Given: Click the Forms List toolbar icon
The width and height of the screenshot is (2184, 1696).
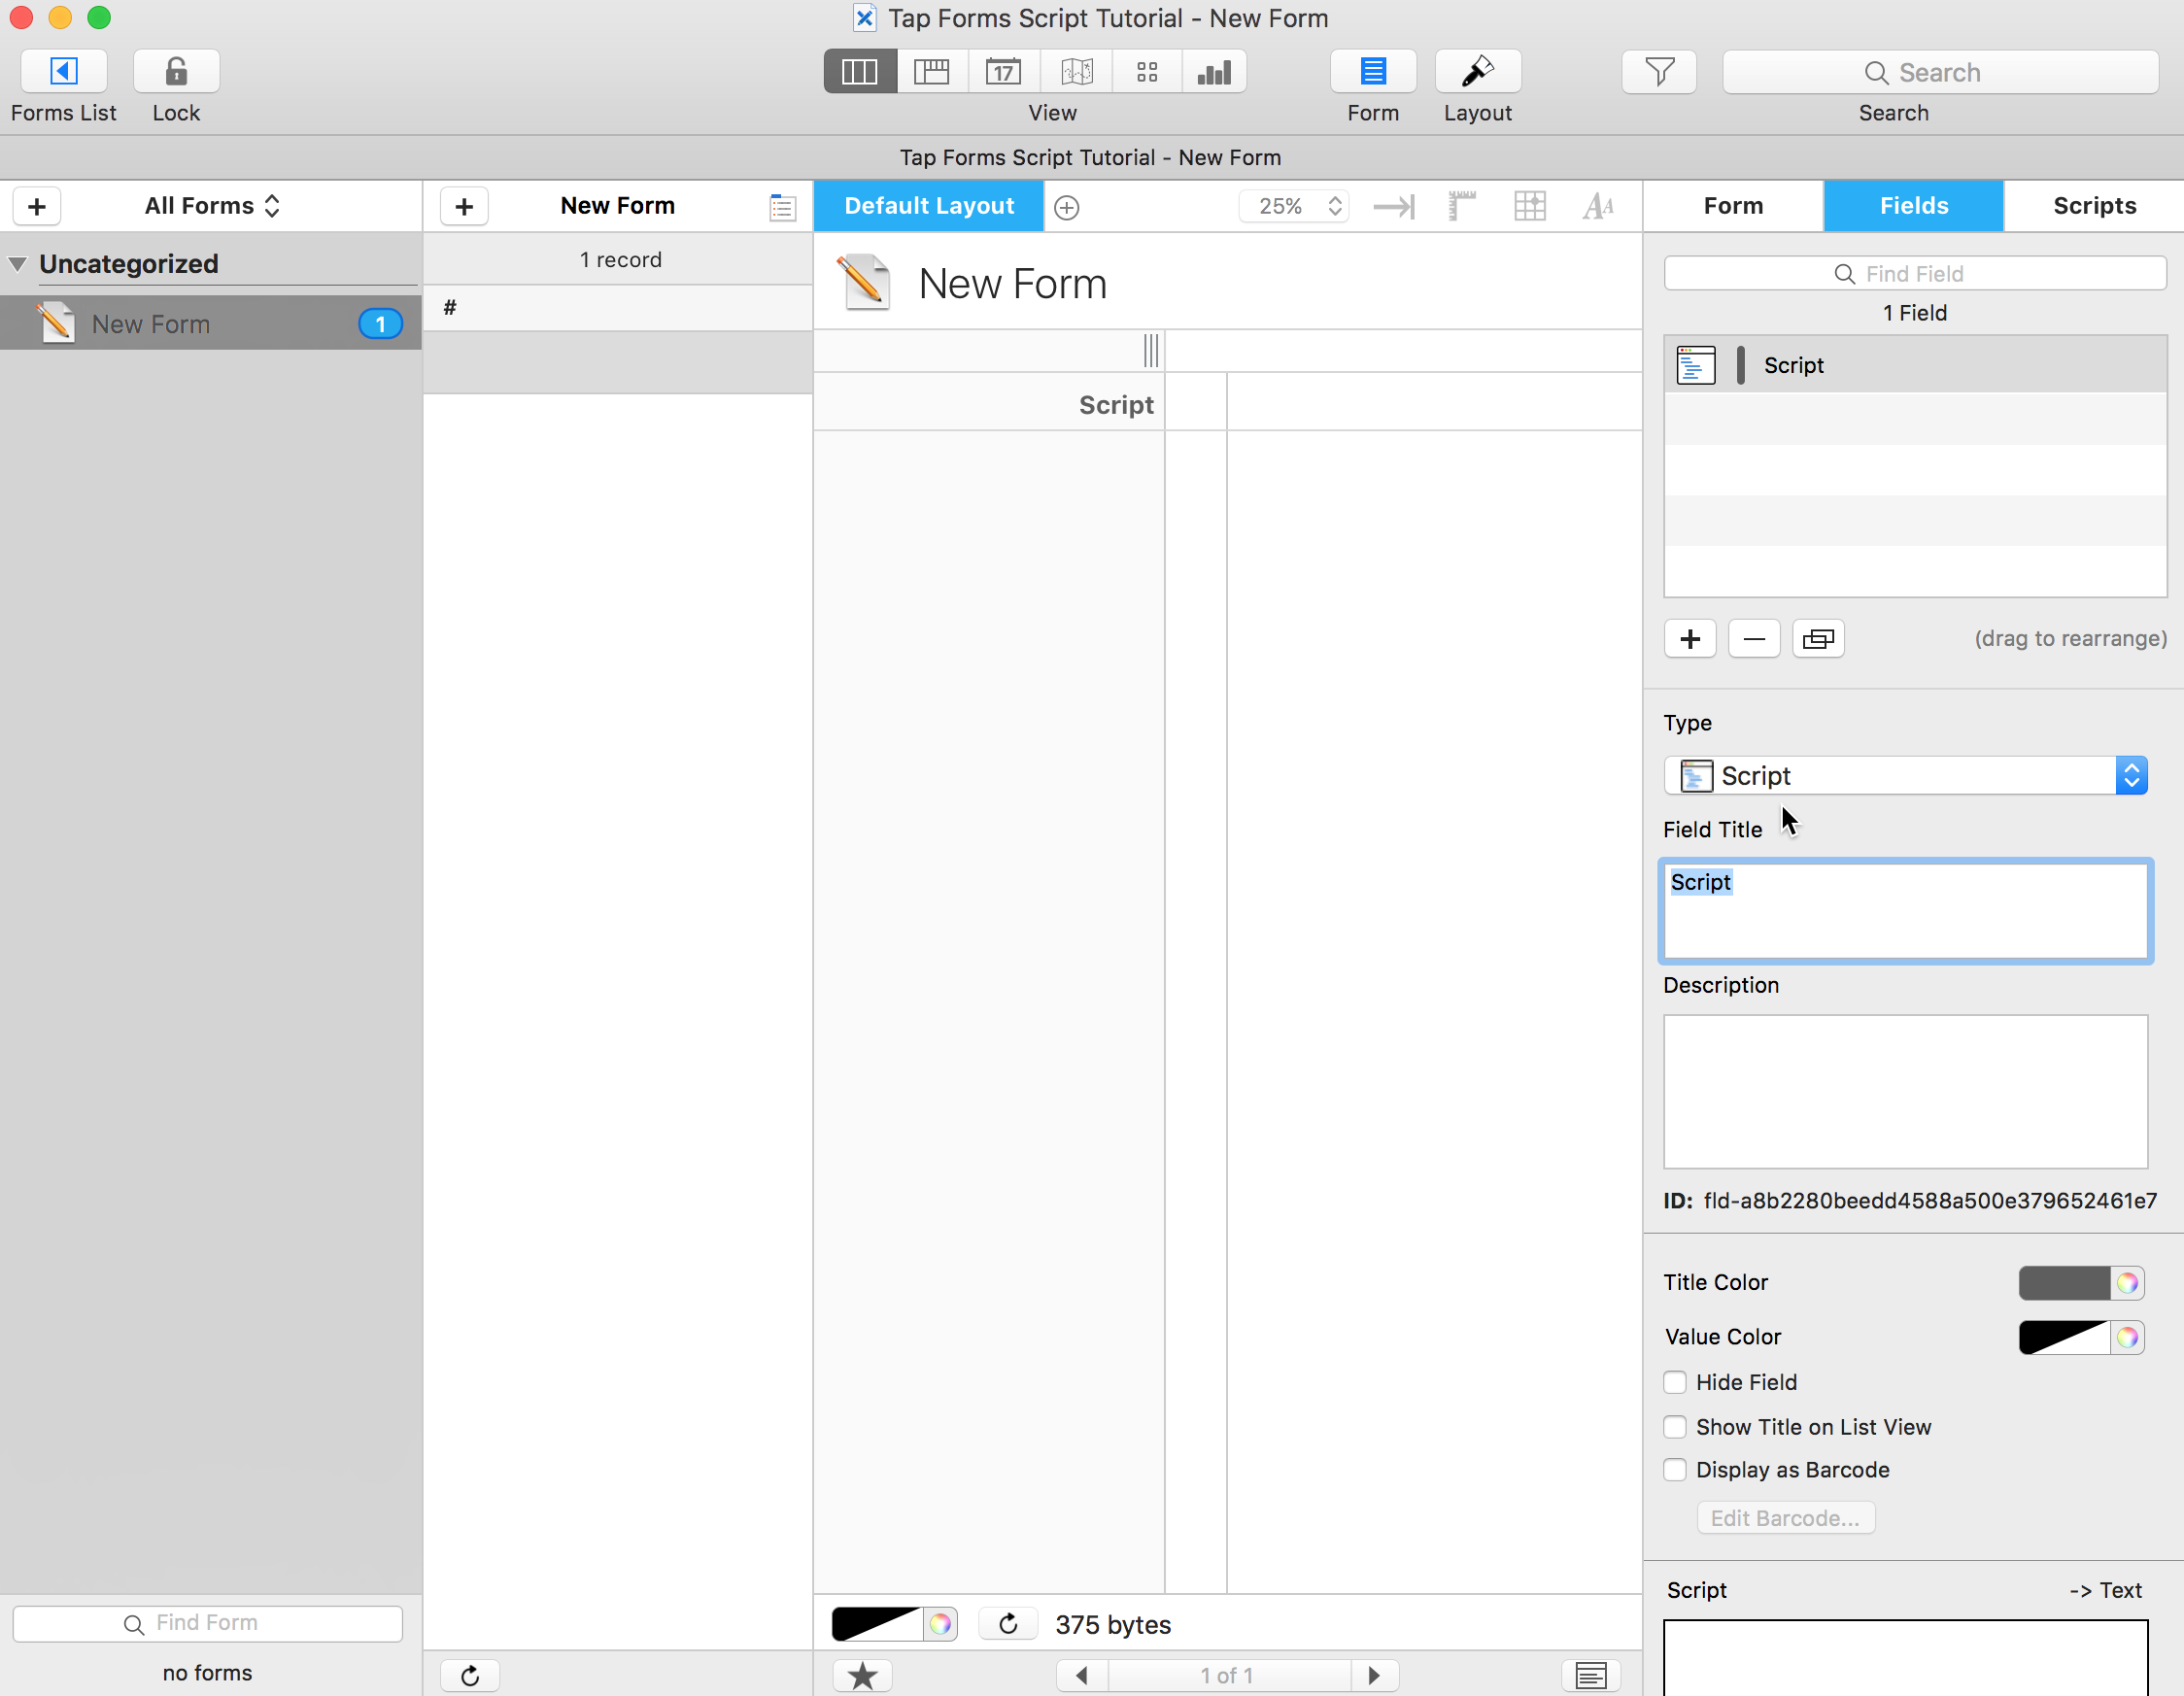Looking at the screenshot, I should pyautogui.click(x=63, y=71).
